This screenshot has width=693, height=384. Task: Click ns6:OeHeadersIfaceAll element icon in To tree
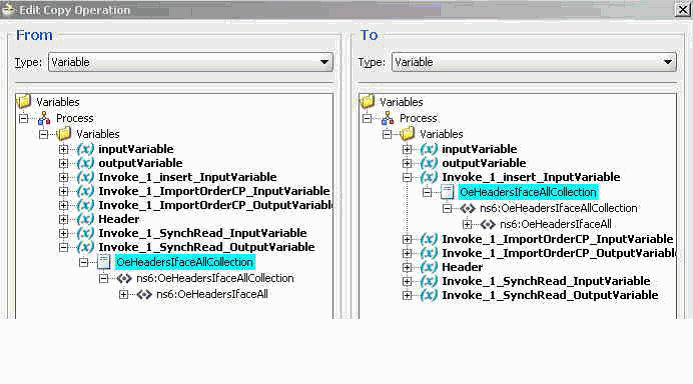tap(488, 224)
